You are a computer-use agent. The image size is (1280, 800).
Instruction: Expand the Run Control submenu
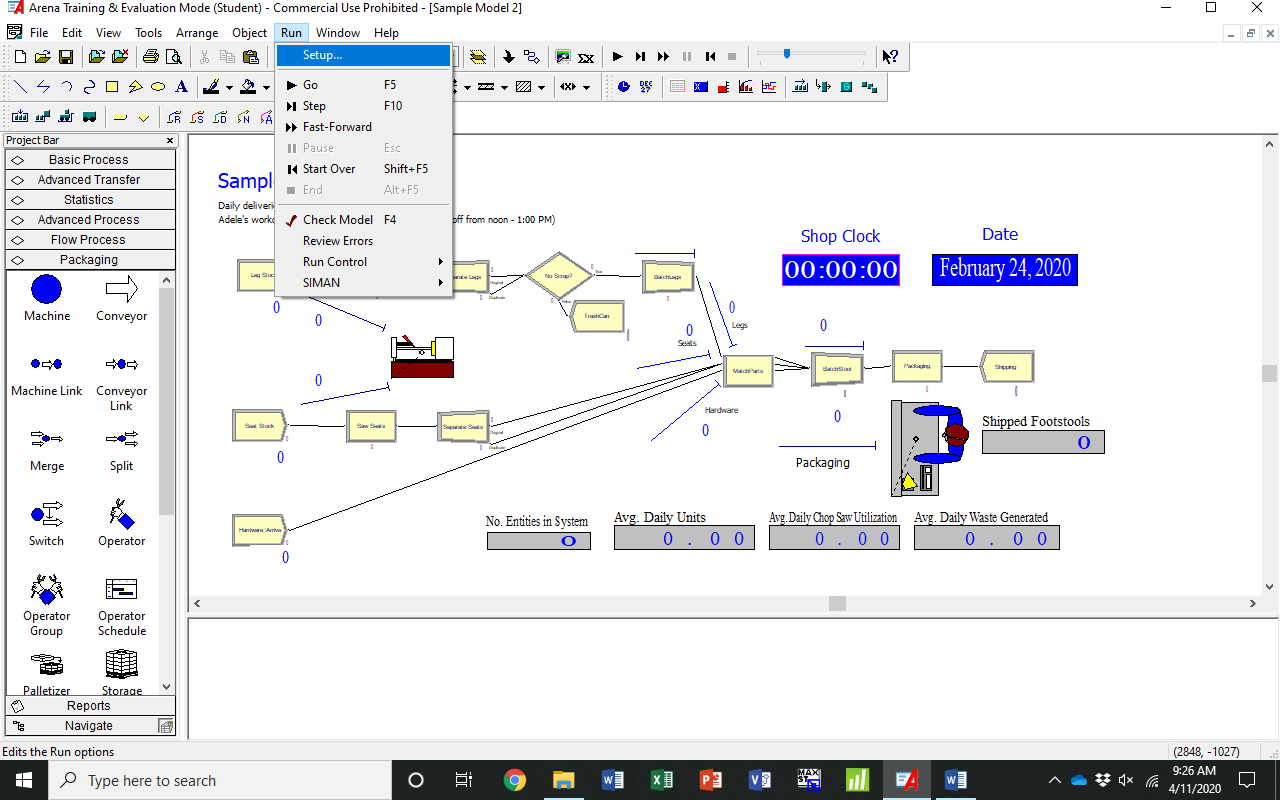[365, 261]
